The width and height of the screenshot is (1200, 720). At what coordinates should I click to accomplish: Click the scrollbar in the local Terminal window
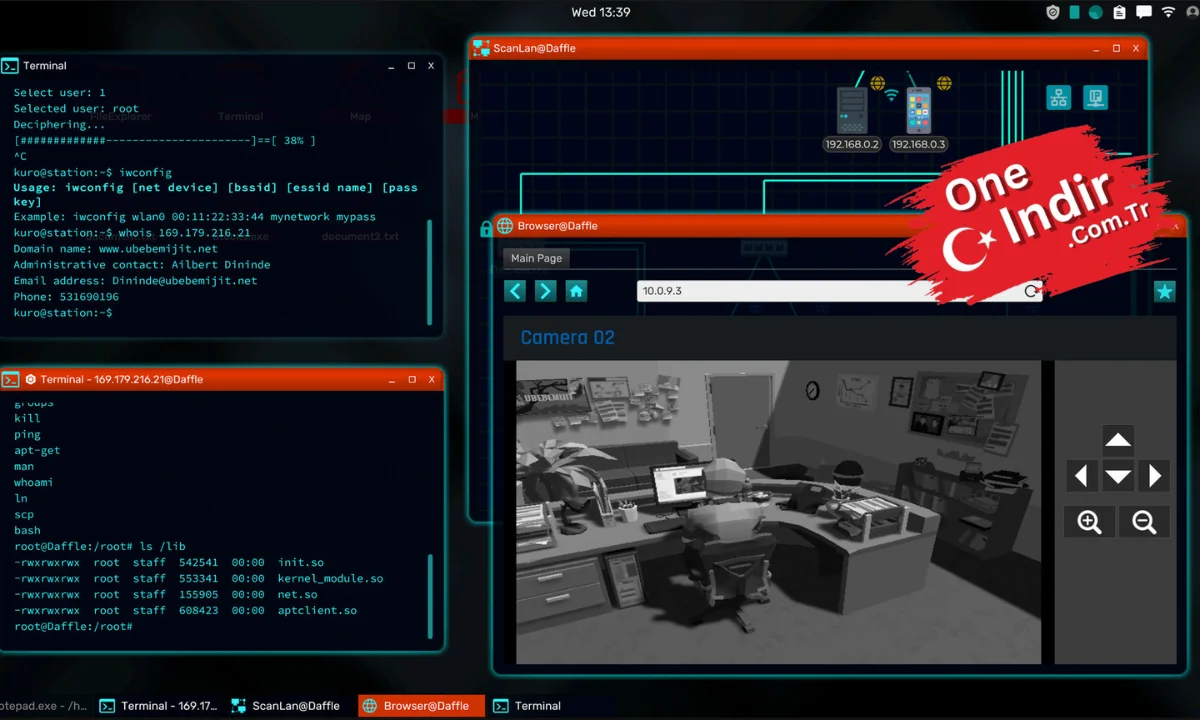[430, 272]
